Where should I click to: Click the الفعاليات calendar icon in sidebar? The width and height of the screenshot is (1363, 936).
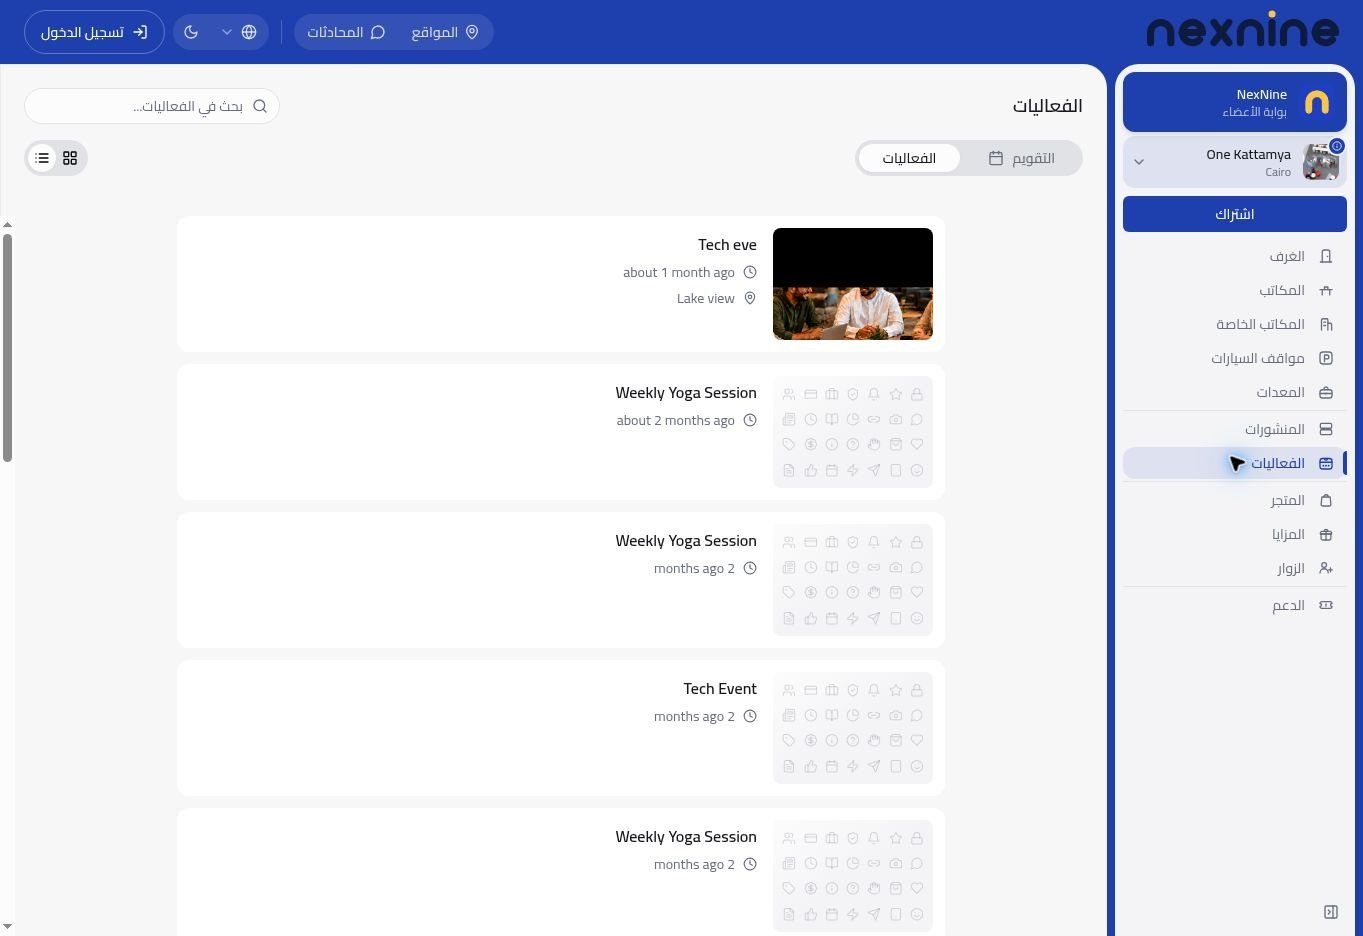tap(1326, 463)
